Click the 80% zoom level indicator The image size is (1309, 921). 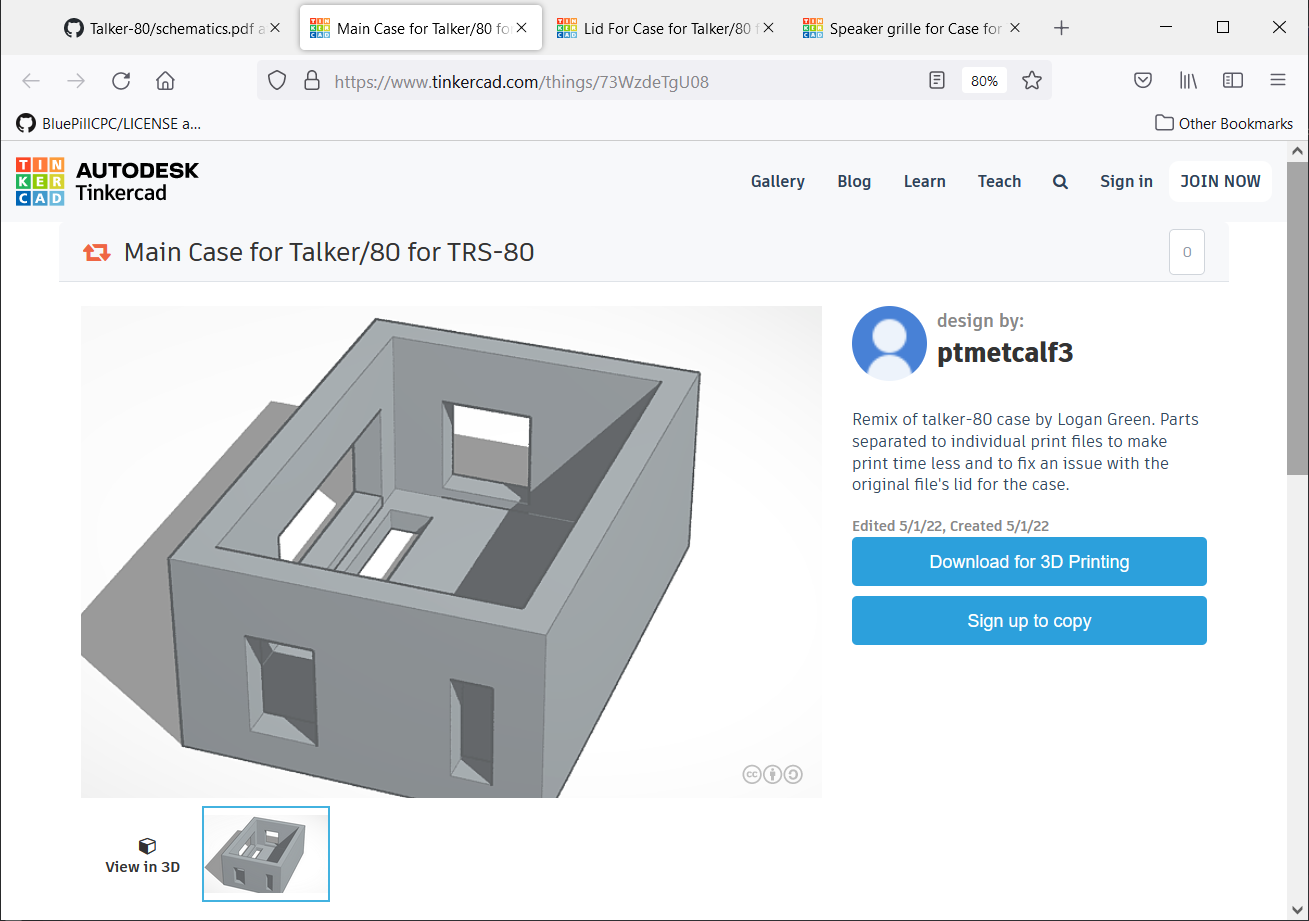click(x=984, y=81)
